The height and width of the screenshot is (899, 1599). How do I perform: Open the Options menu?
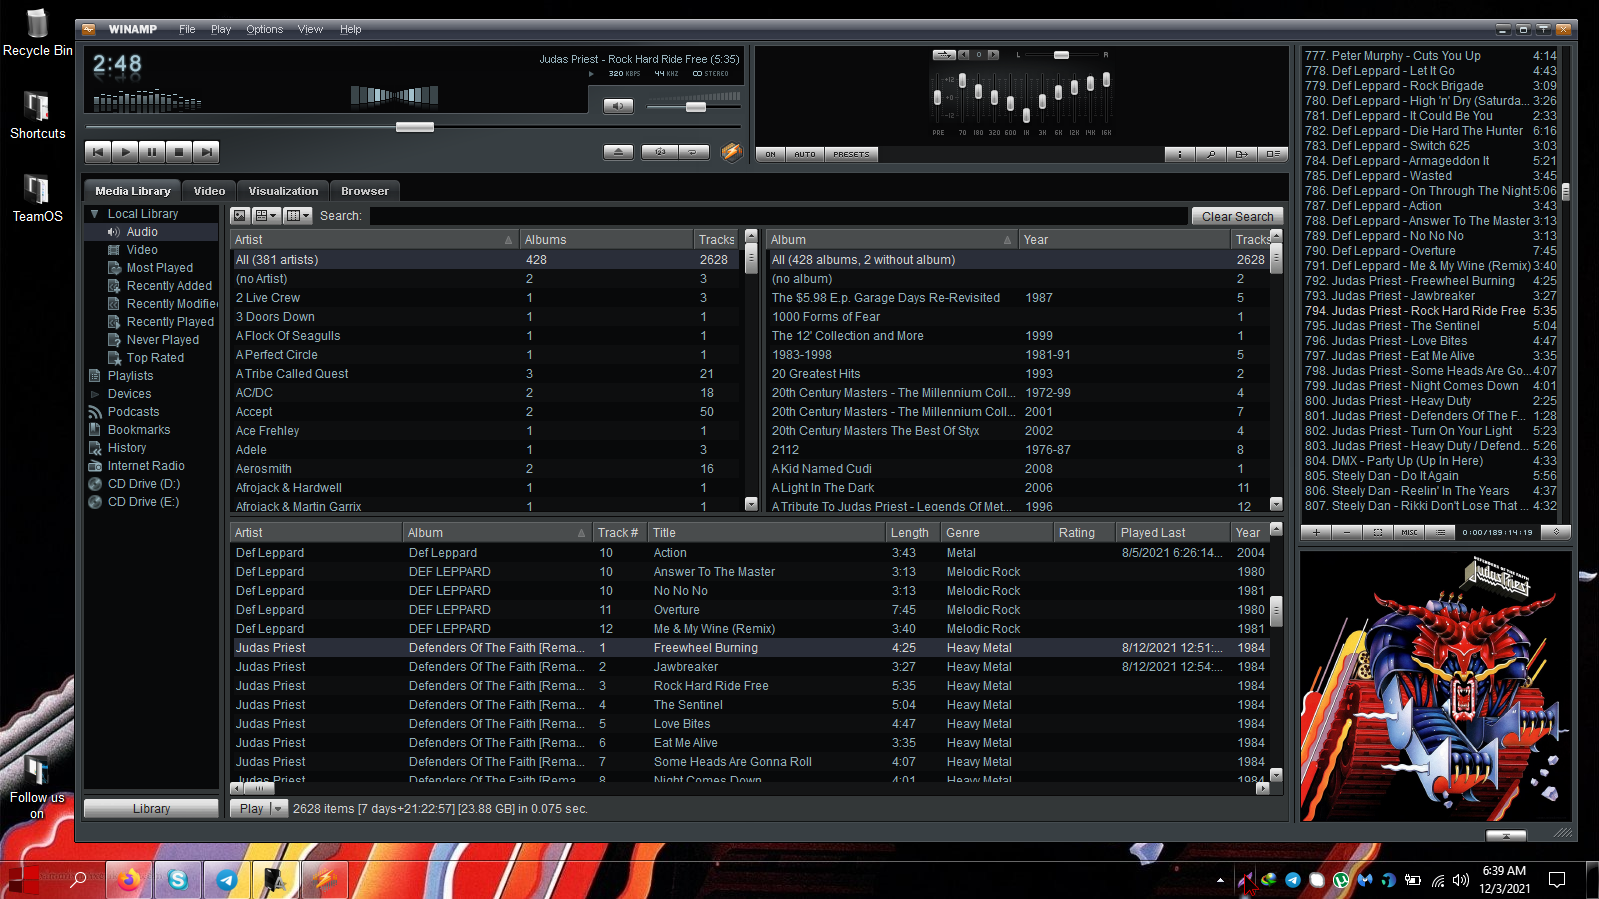265,29
